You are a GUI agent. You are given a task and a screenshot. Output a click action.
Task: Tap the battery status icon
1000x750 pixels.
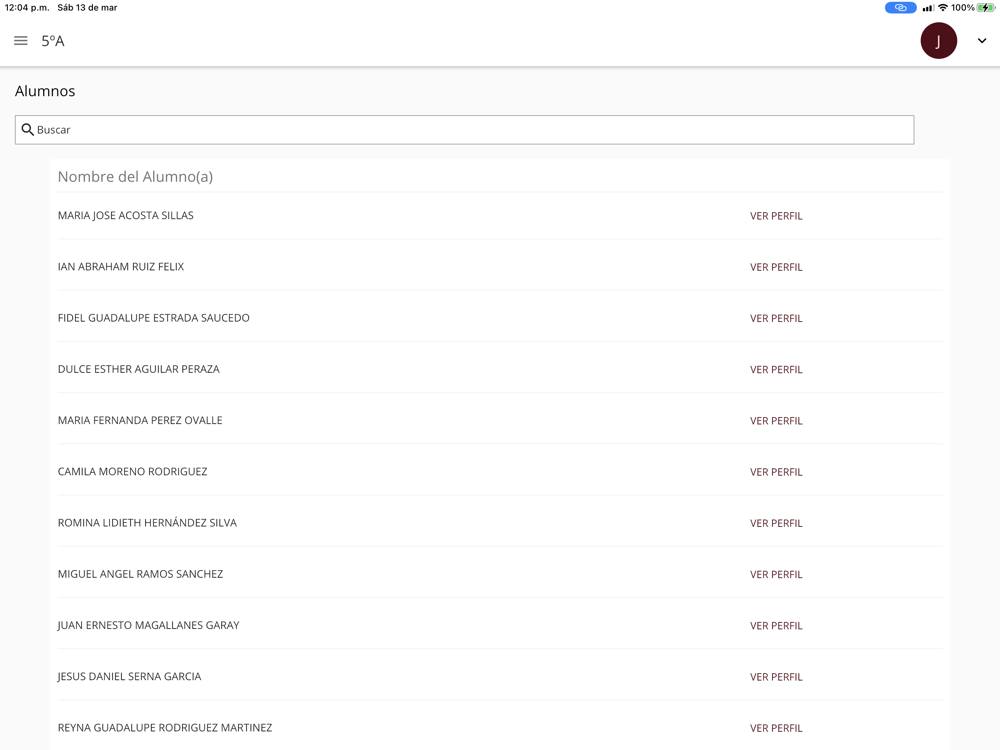pyautogui.click(x=986, y=8)
